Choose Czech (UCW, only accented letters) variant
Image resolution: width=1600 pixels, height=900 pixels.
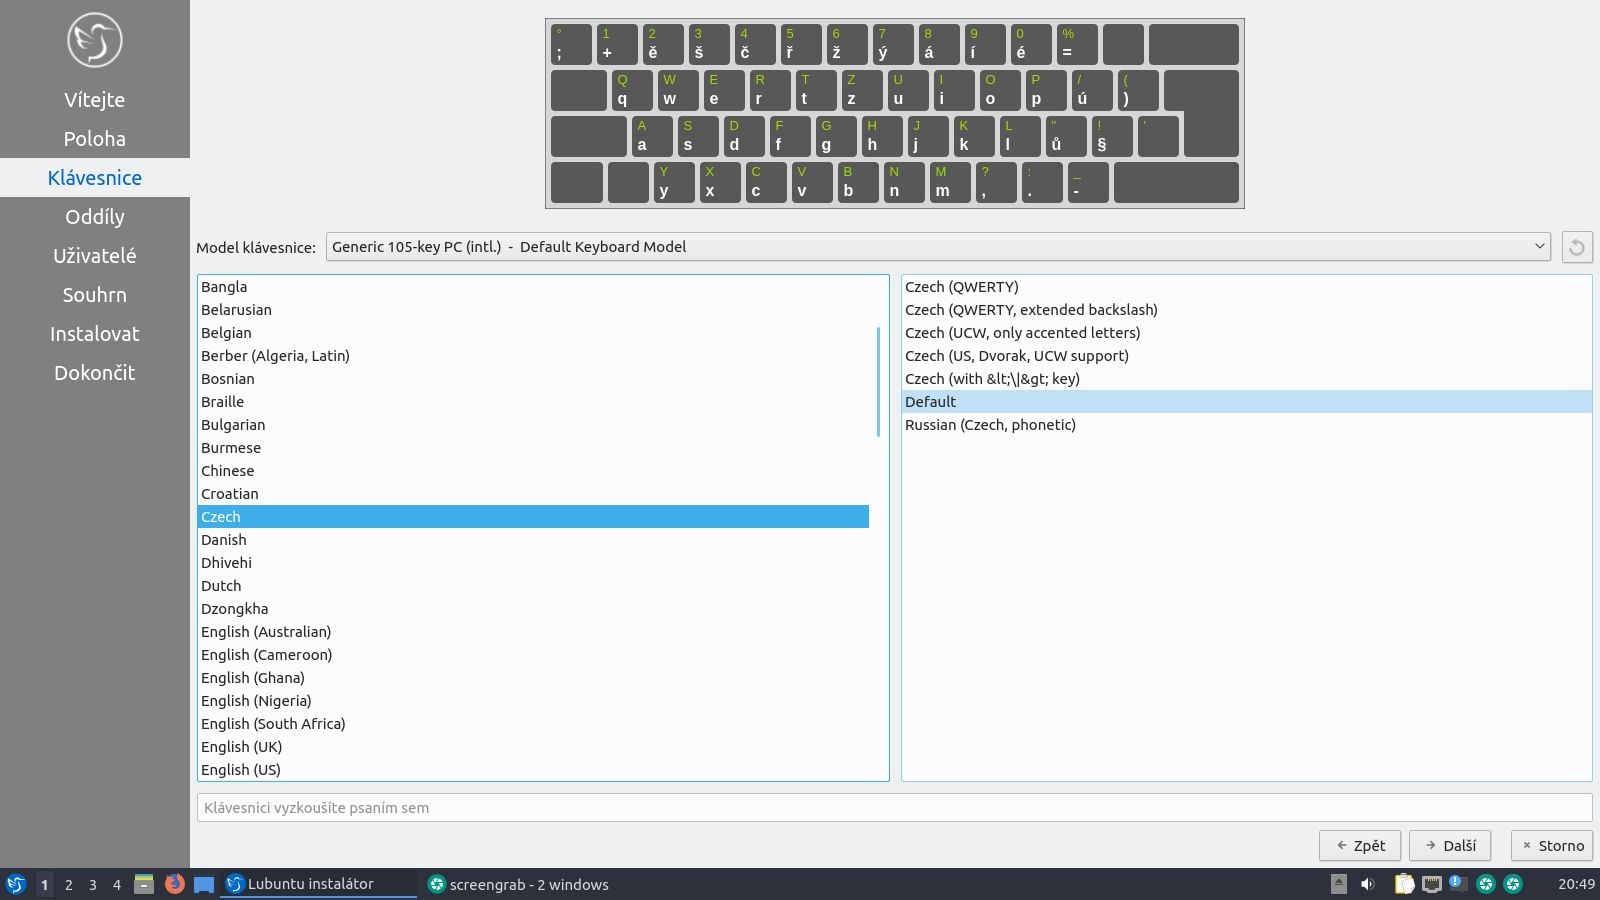click(1246, 333)
